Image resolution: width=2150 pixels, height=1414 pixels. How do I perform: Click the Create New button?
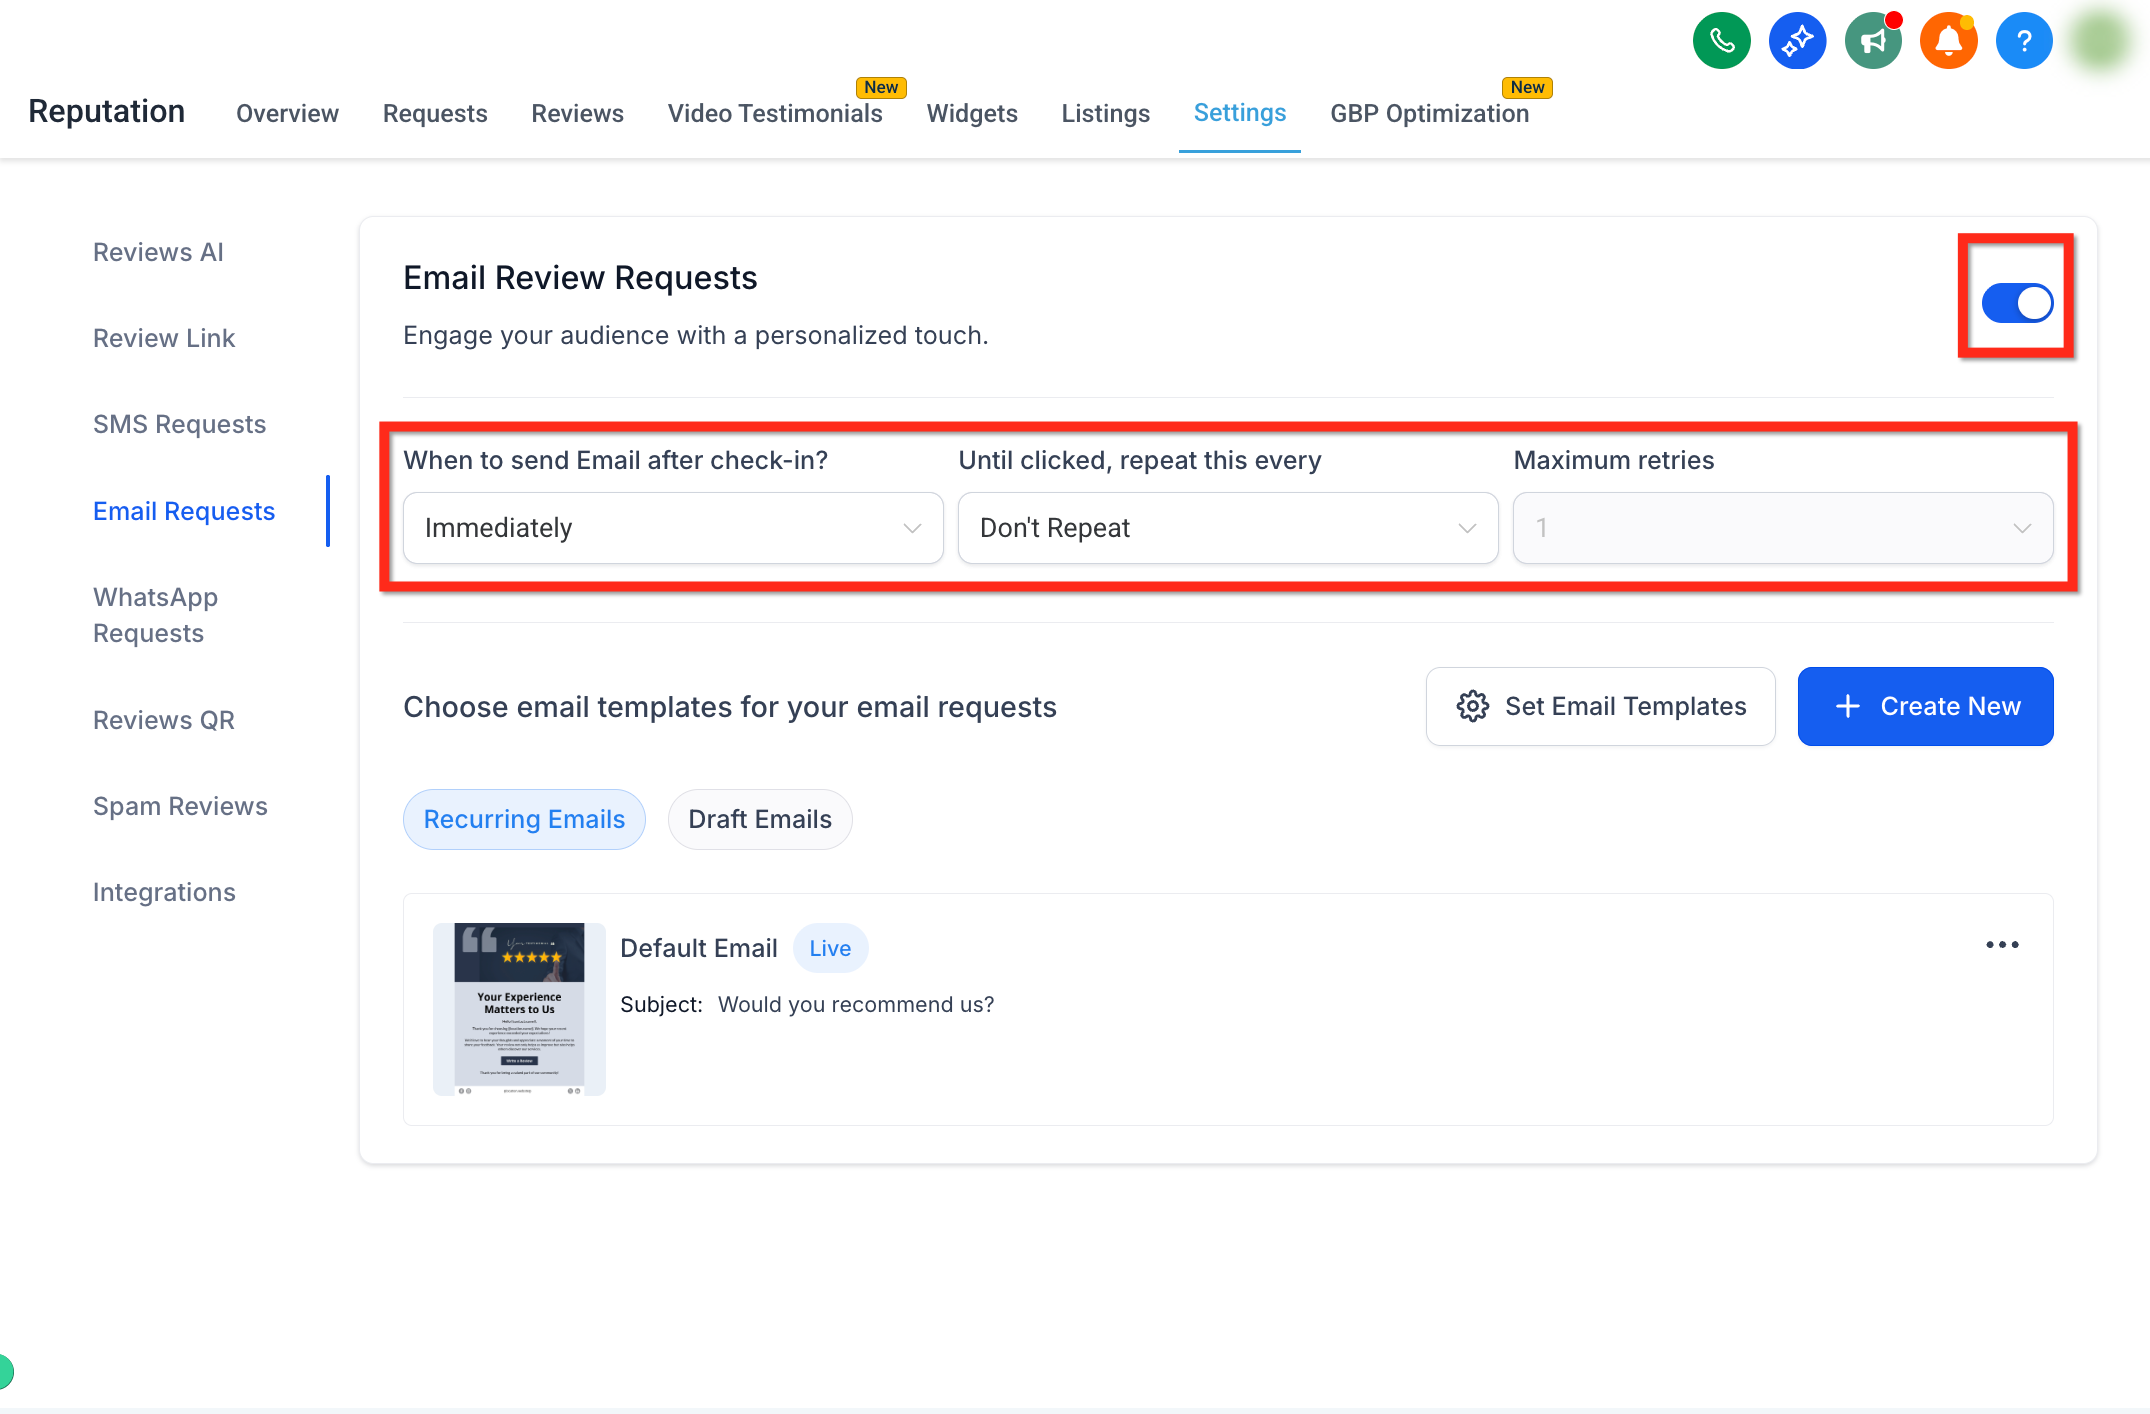click(x=1925, y=706)
